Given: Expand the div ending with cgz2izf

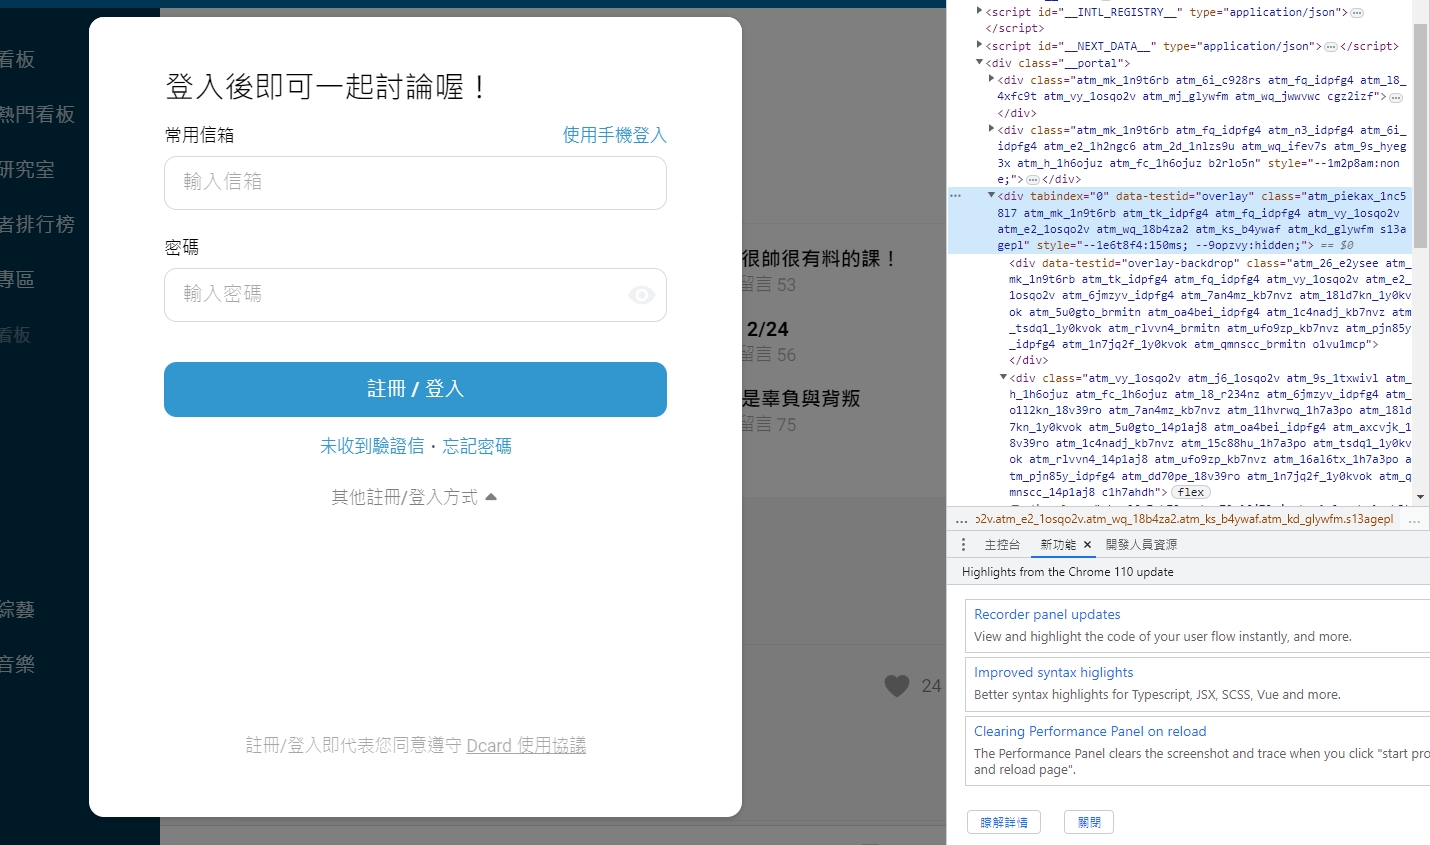Looking at the screenshot, I should (991, 79).
